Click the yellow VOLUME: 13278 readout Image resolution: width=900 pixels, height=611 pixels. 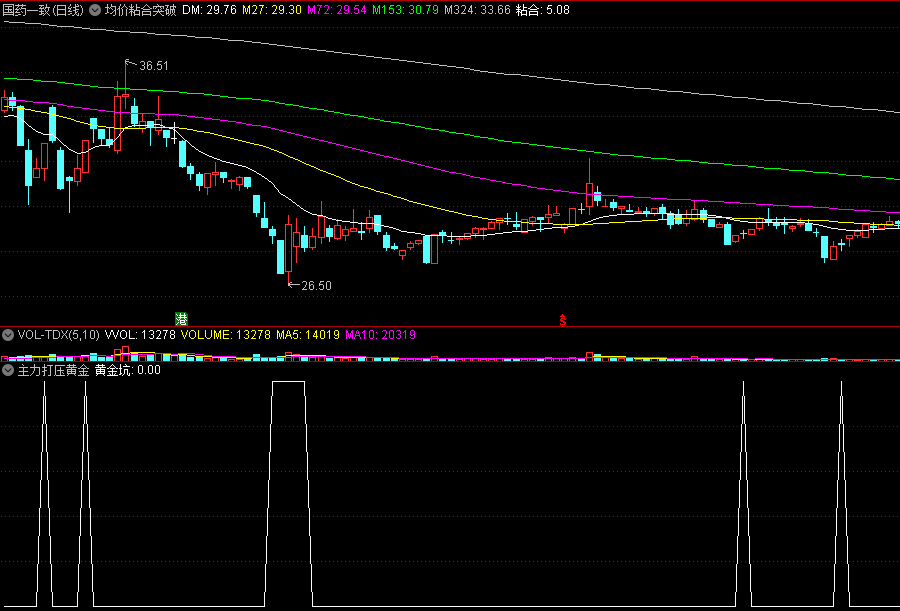click(x=226, y=335)
